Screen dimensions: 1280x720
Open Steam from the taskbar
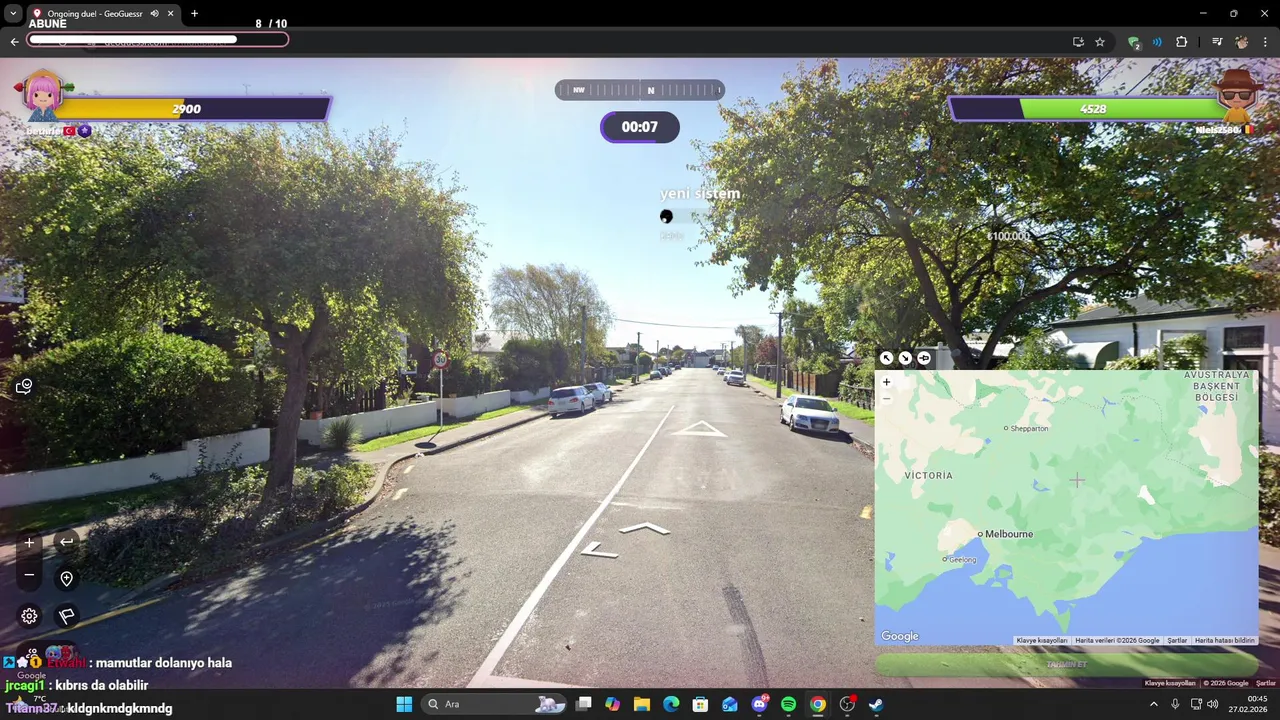point(876,704)
